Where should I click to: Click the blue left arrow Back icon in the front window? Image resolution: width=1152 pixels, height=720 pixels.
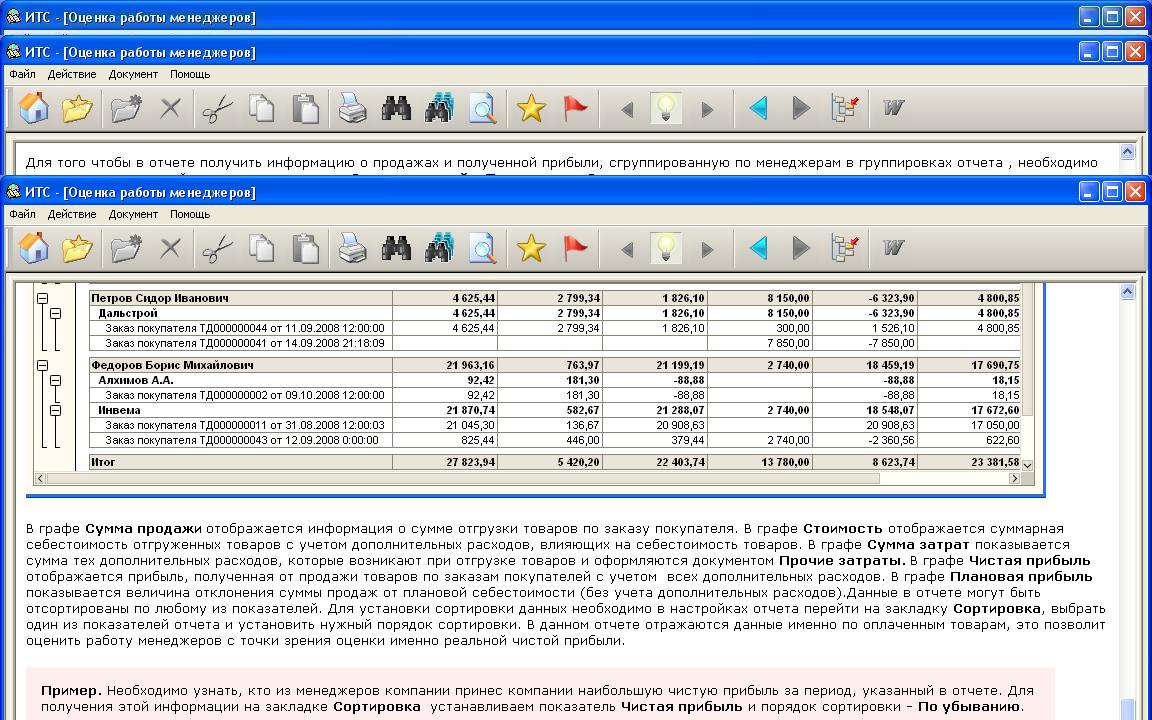[x=758, y=248]
